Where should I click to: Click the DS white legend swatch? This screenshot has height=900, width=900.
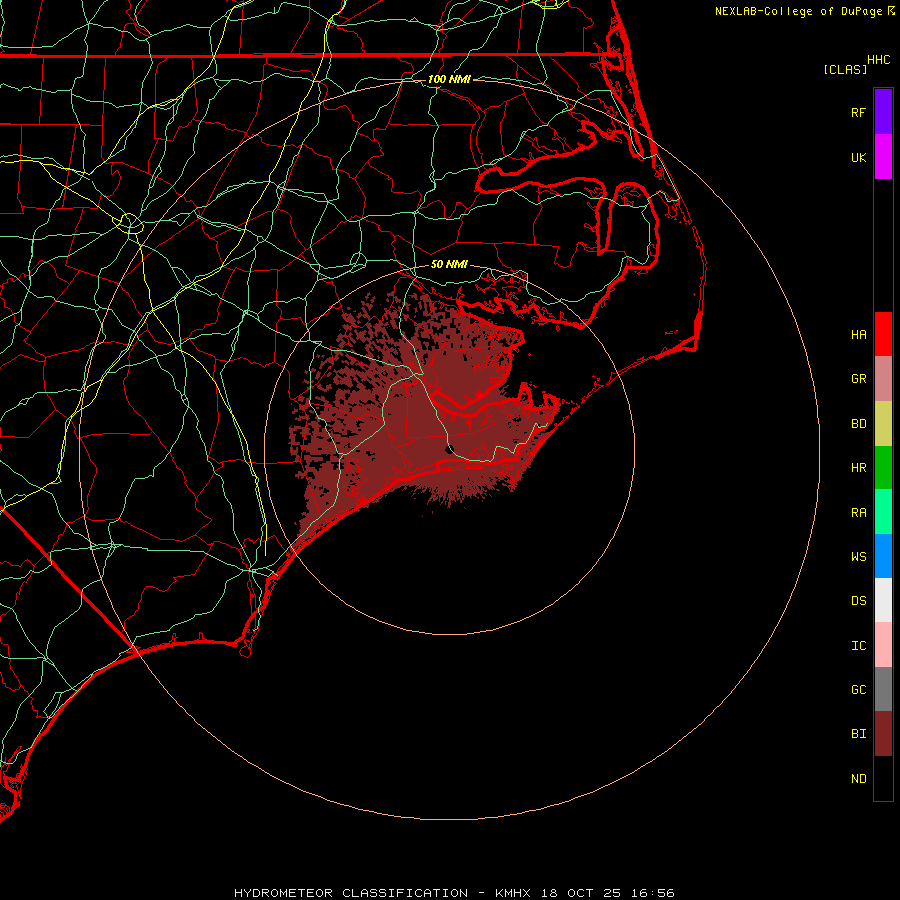point(883,600)
